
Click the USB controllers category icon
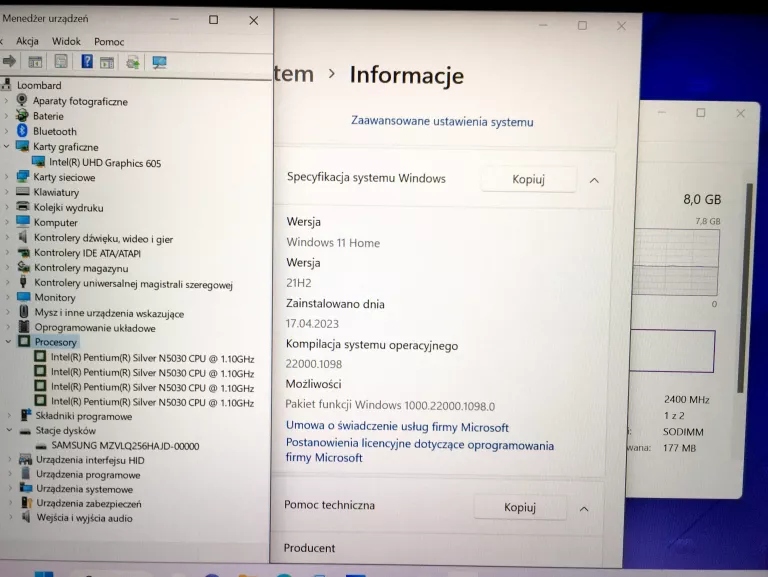[23, 282]
